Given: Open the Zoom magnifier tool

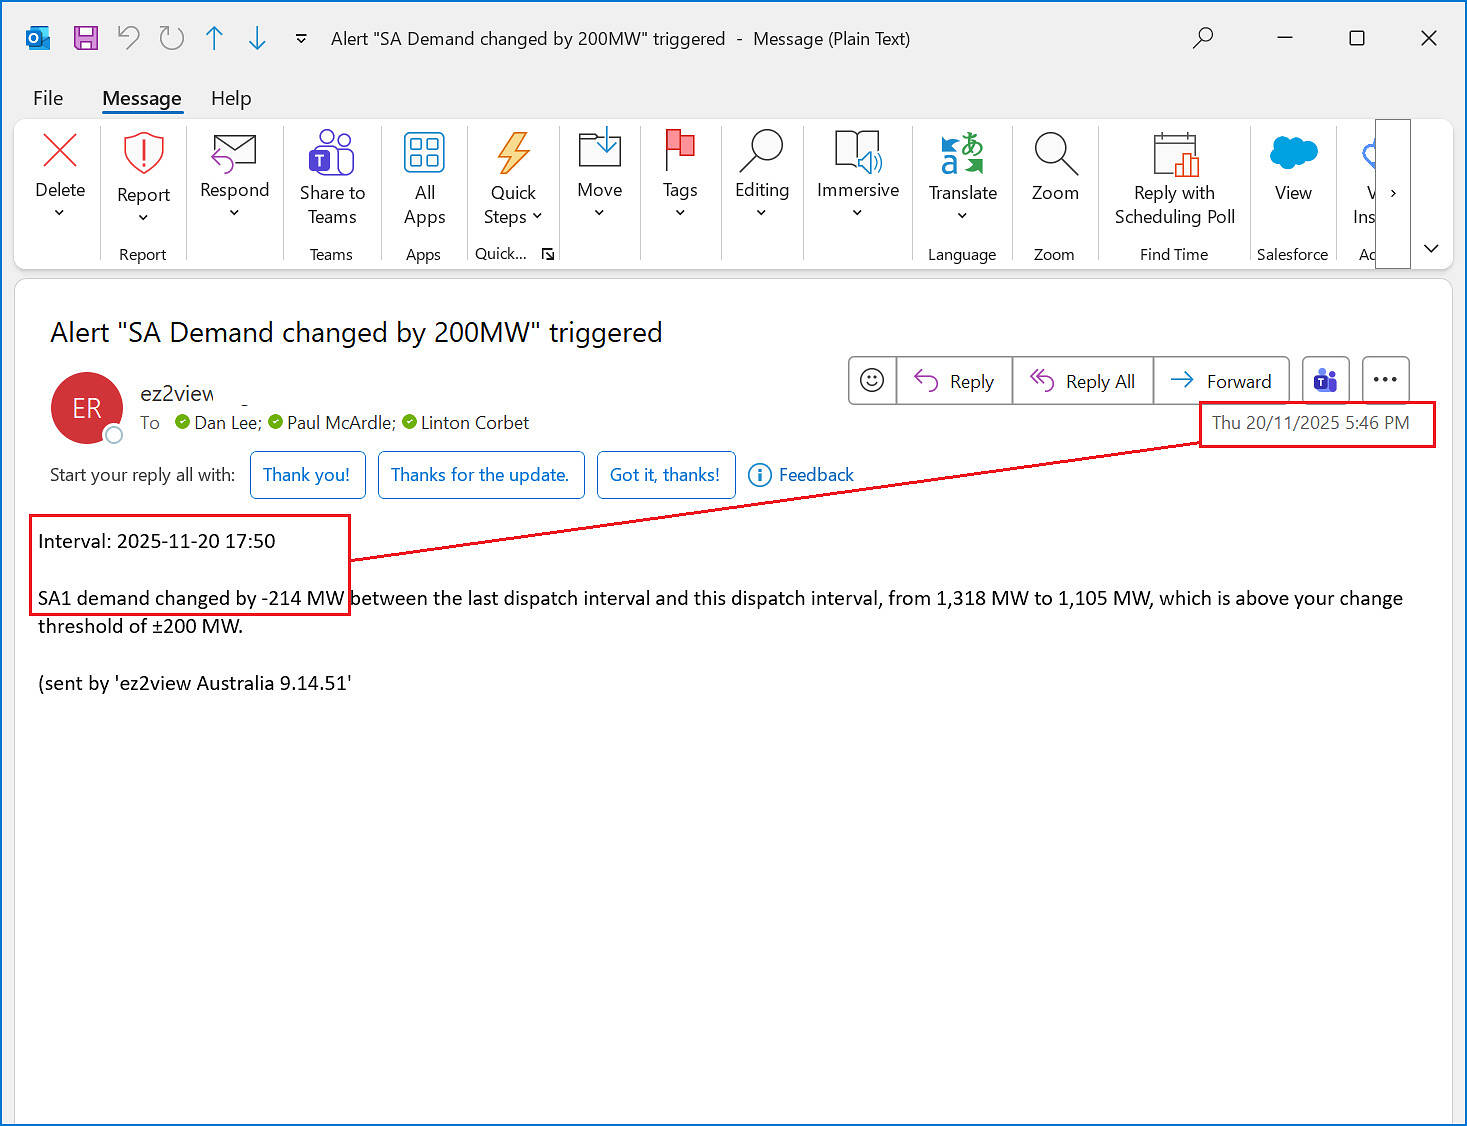Looking at the screenshot, I should point(1055,154).
